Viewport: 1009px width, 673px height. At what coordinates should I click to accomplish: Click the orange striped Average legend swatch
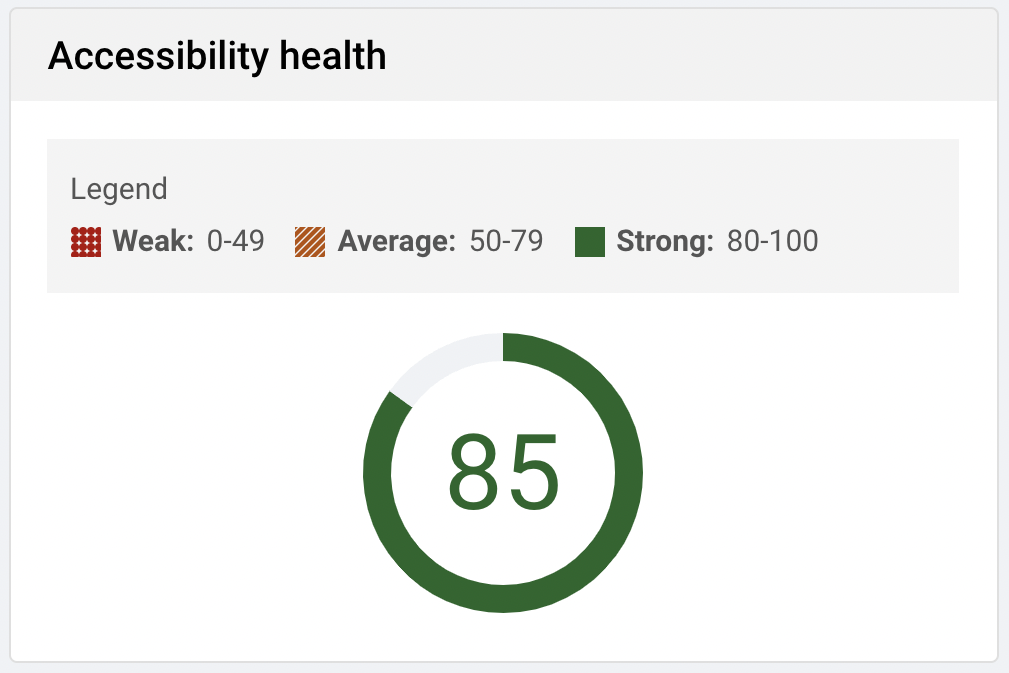[x=310, y=242]
